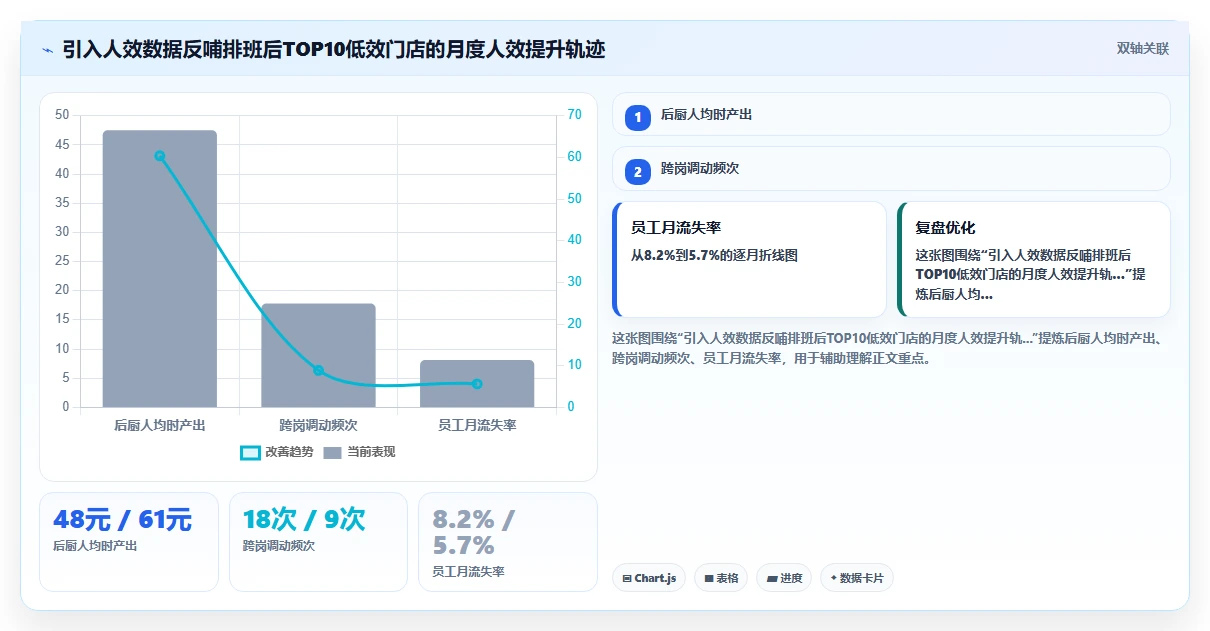1210x631 pixels.
Task: Toggle the 改善趋势 legend label
Action: (x=289, y=452)
